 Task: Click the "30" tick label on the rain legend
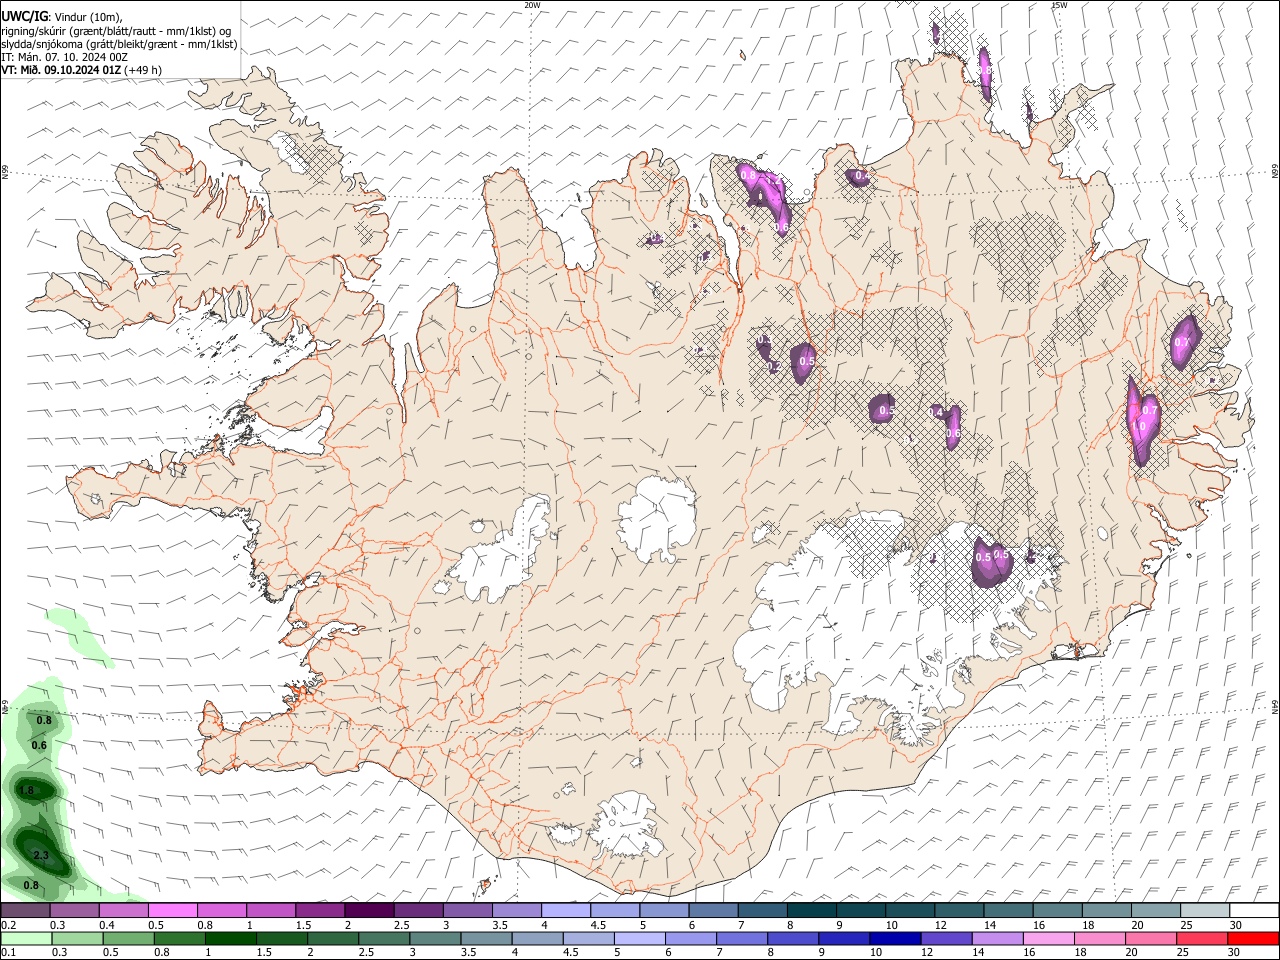1236,953
